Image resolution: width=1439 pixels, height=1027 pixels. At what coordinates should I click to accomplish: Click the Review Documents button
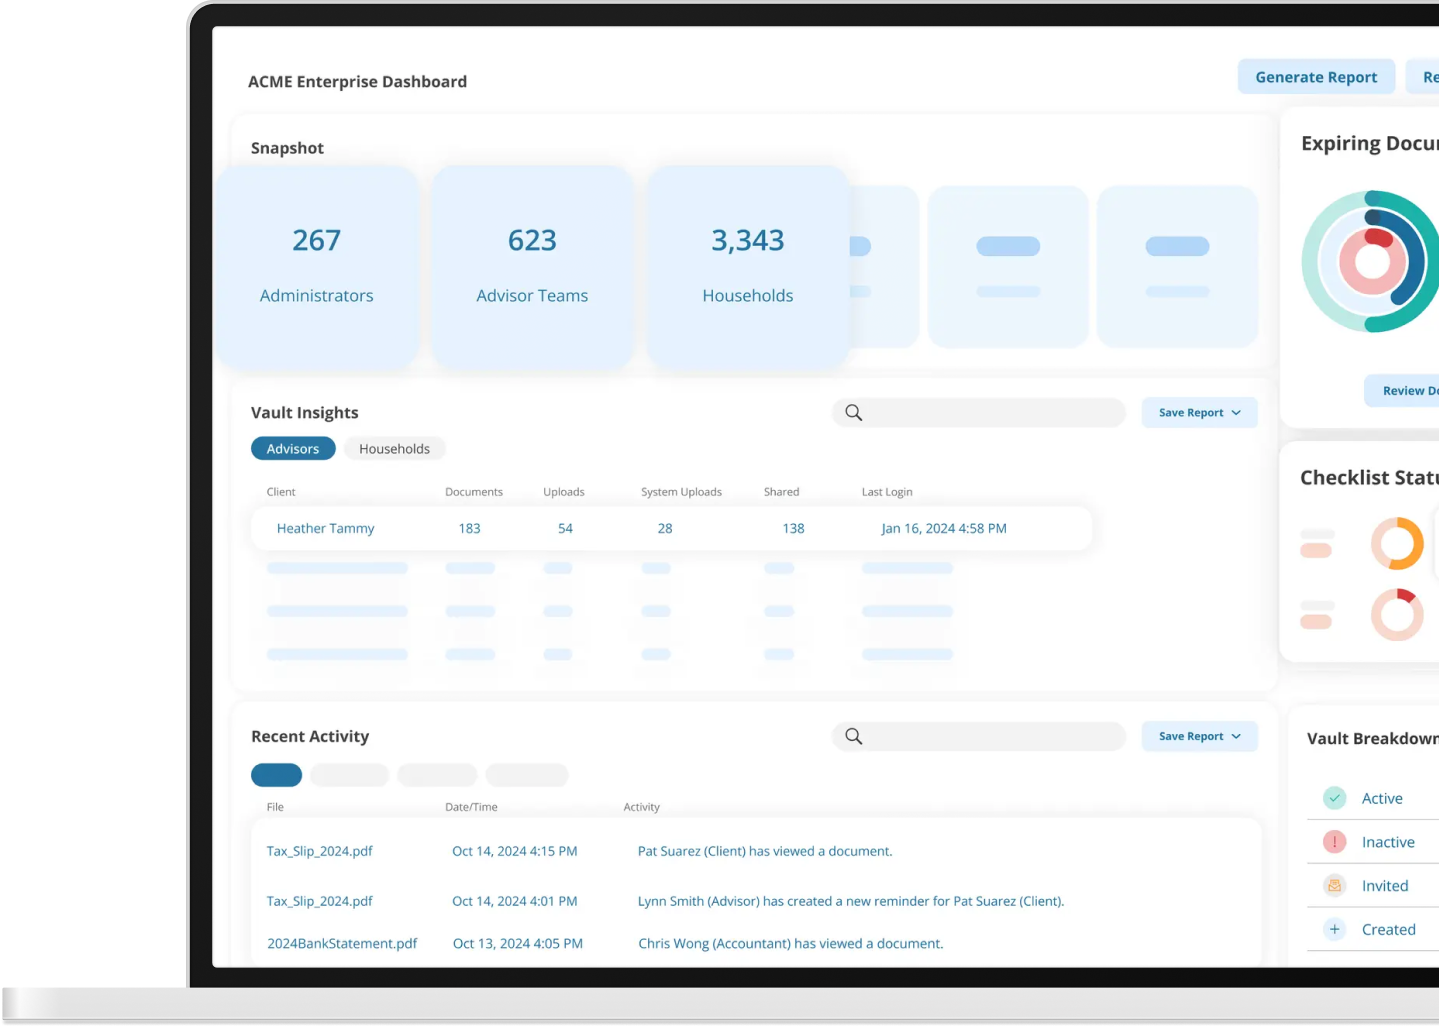[1407, 391]
